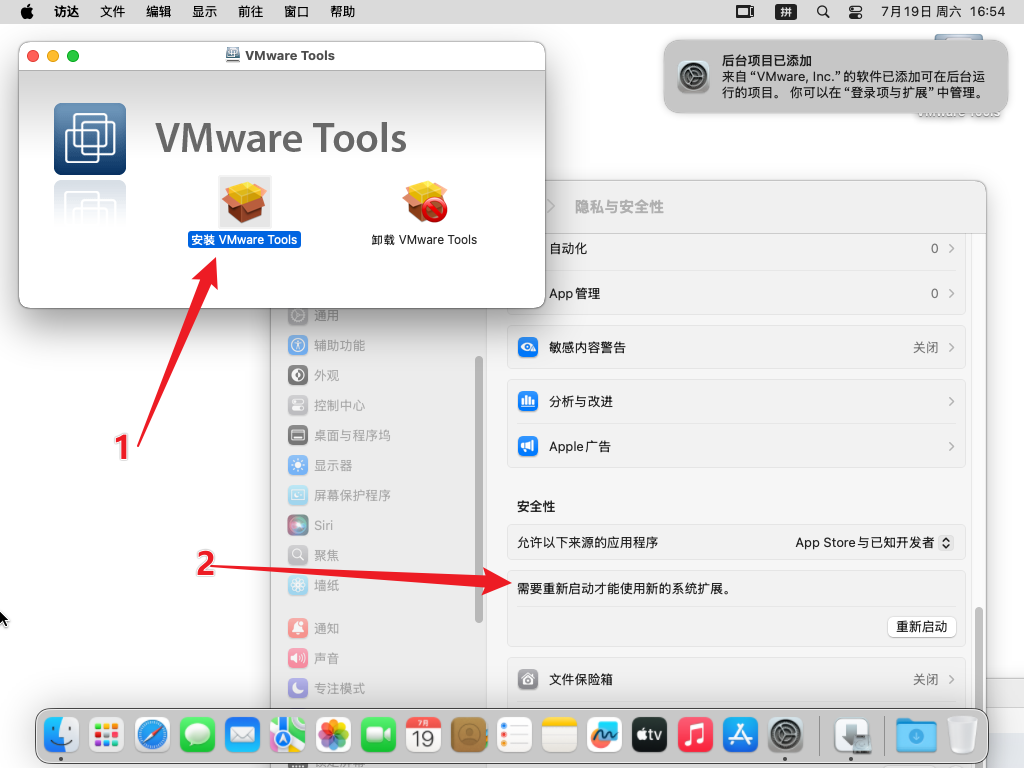Open System Settings from the Dock
This screenshot has width=1024, height=768.
click(x=786, y=735)
